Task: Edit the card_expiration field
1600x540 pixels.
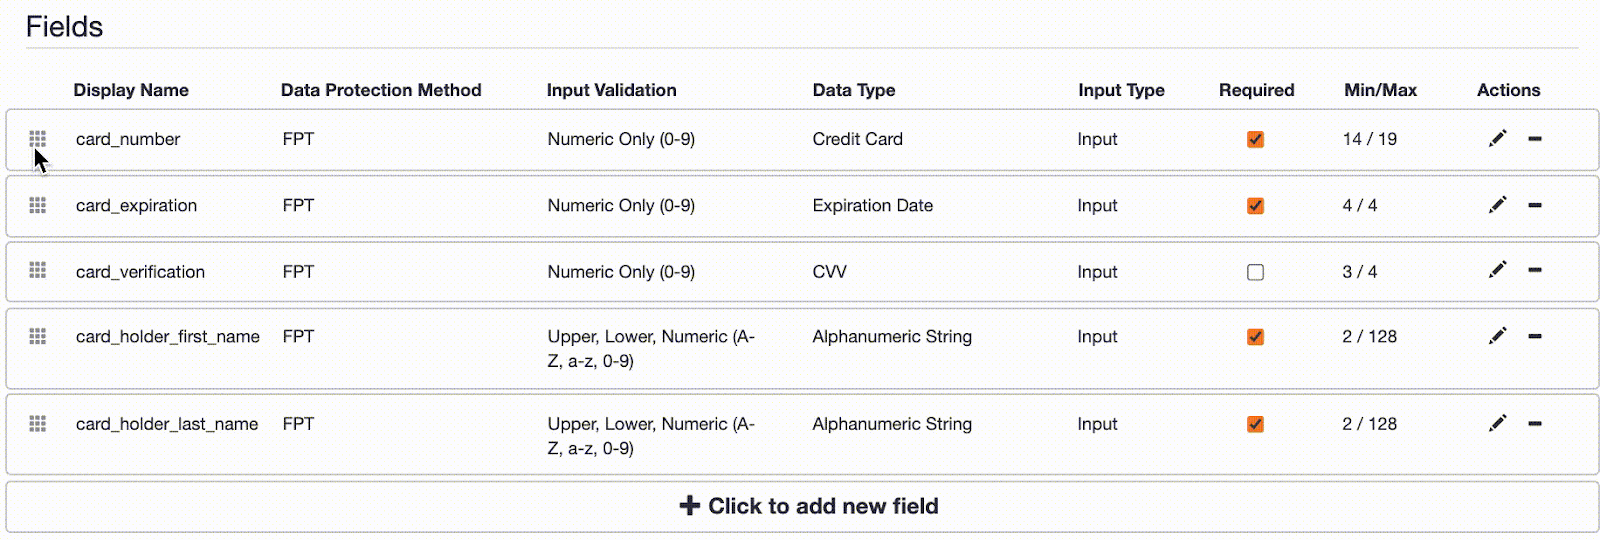Action: [1497, 205]
